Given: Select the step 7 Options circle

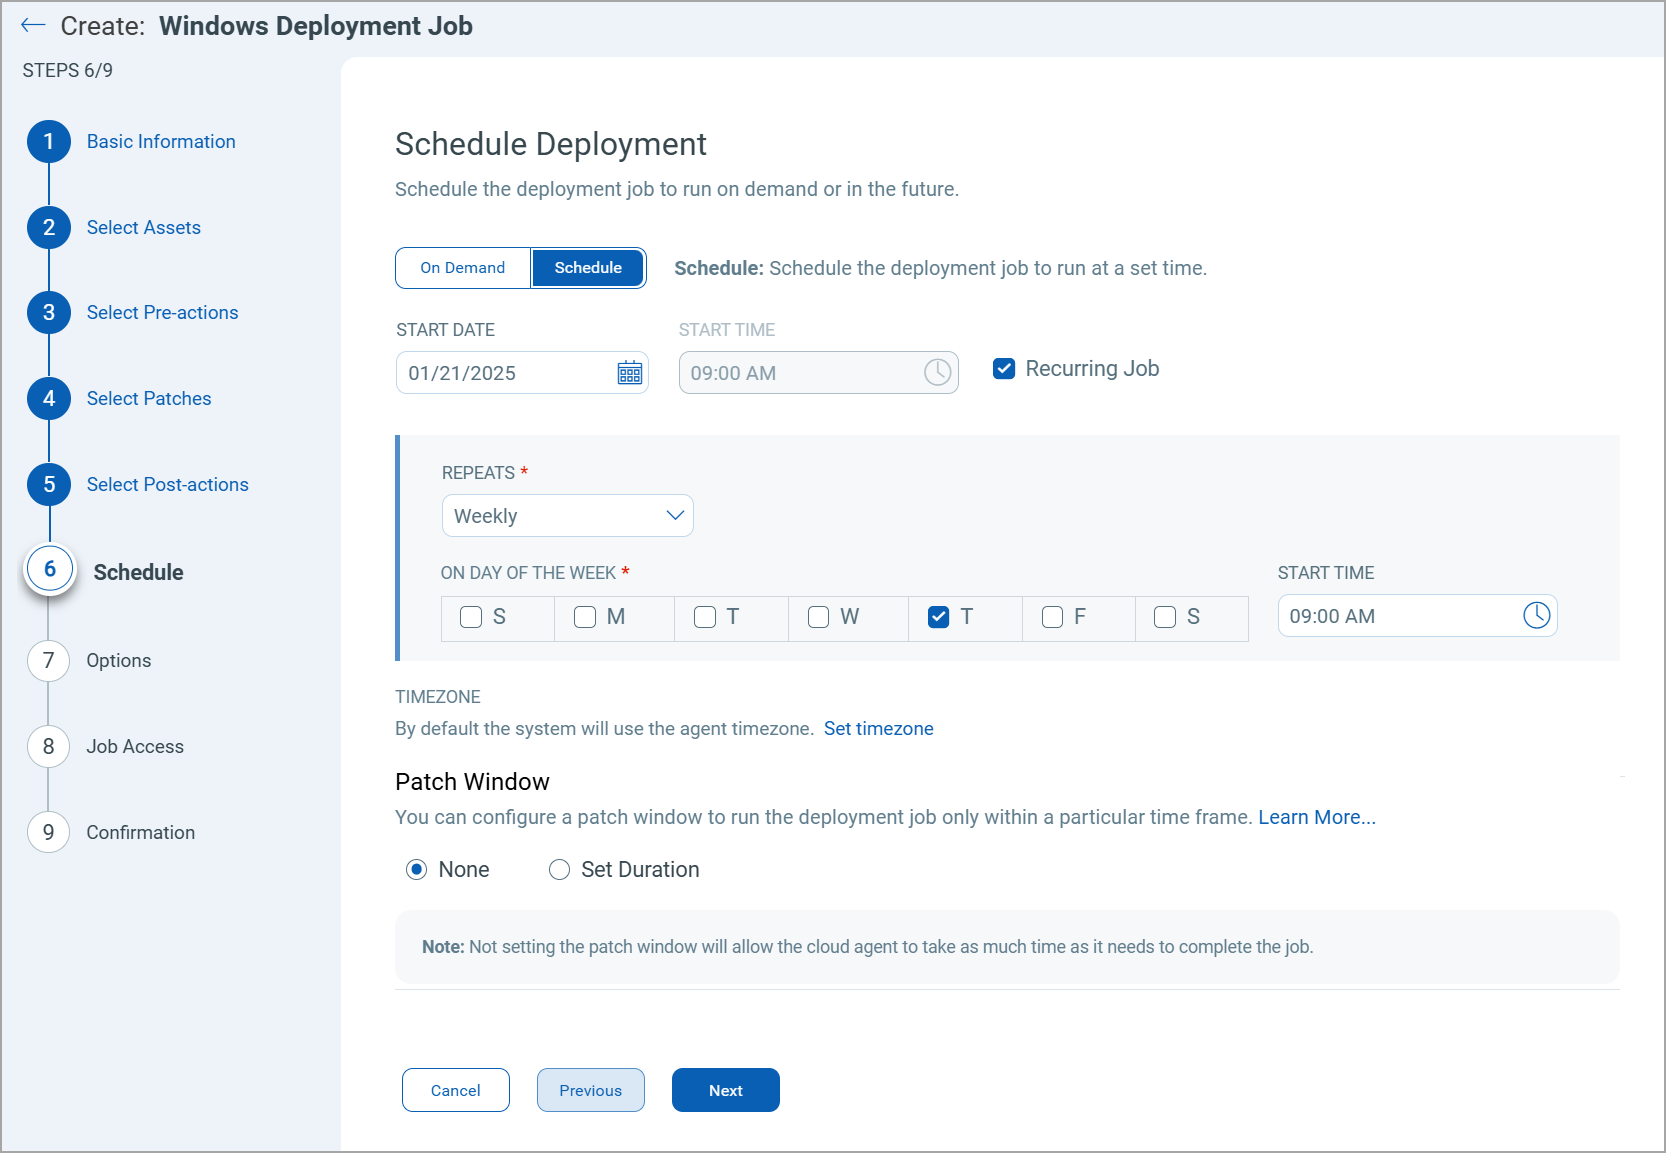Looking at the screenshot, I should (49, 661).
